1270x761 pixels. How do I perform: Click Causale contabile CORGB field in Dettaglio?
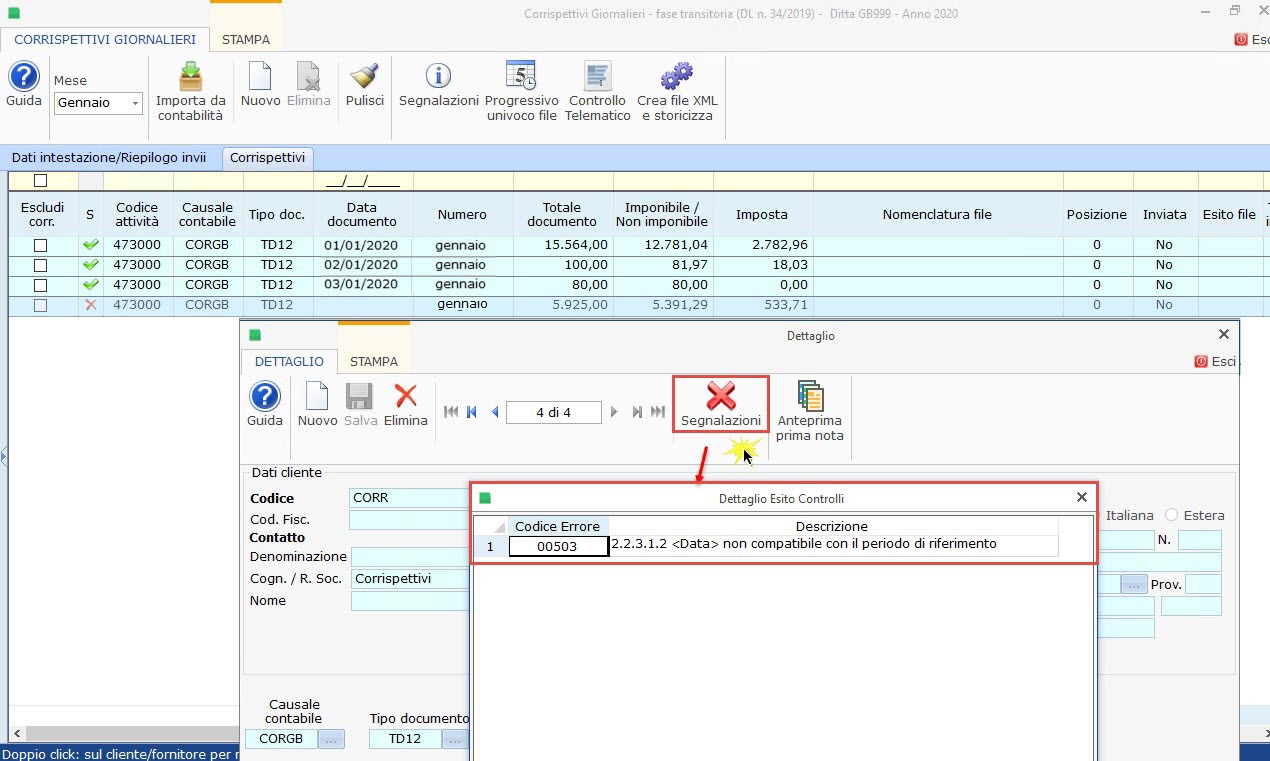(281, 739)
